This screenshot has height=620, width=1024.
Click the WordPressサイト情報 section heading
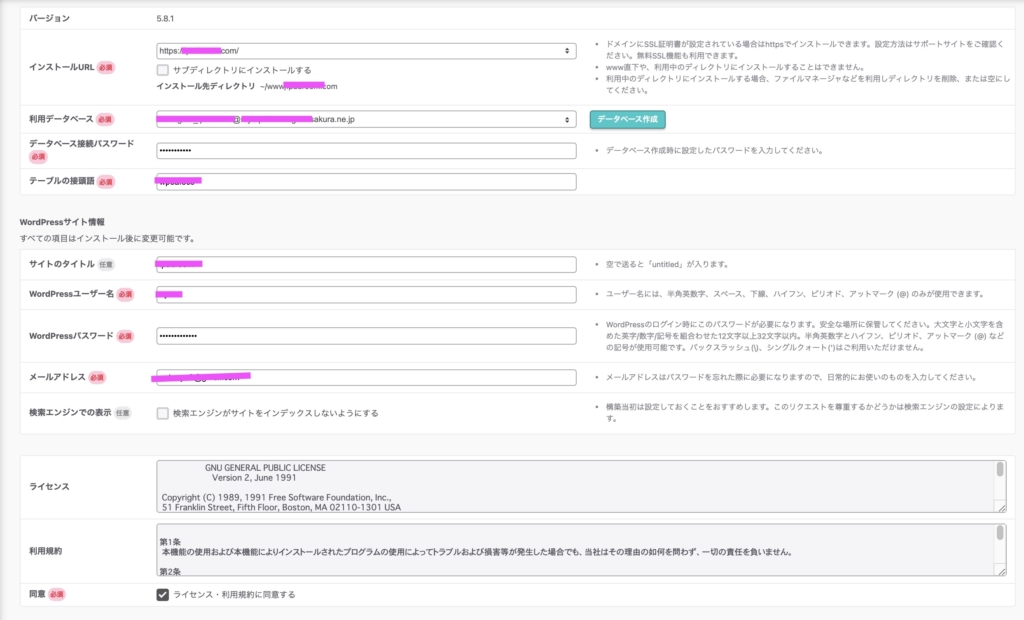point(62,221)
